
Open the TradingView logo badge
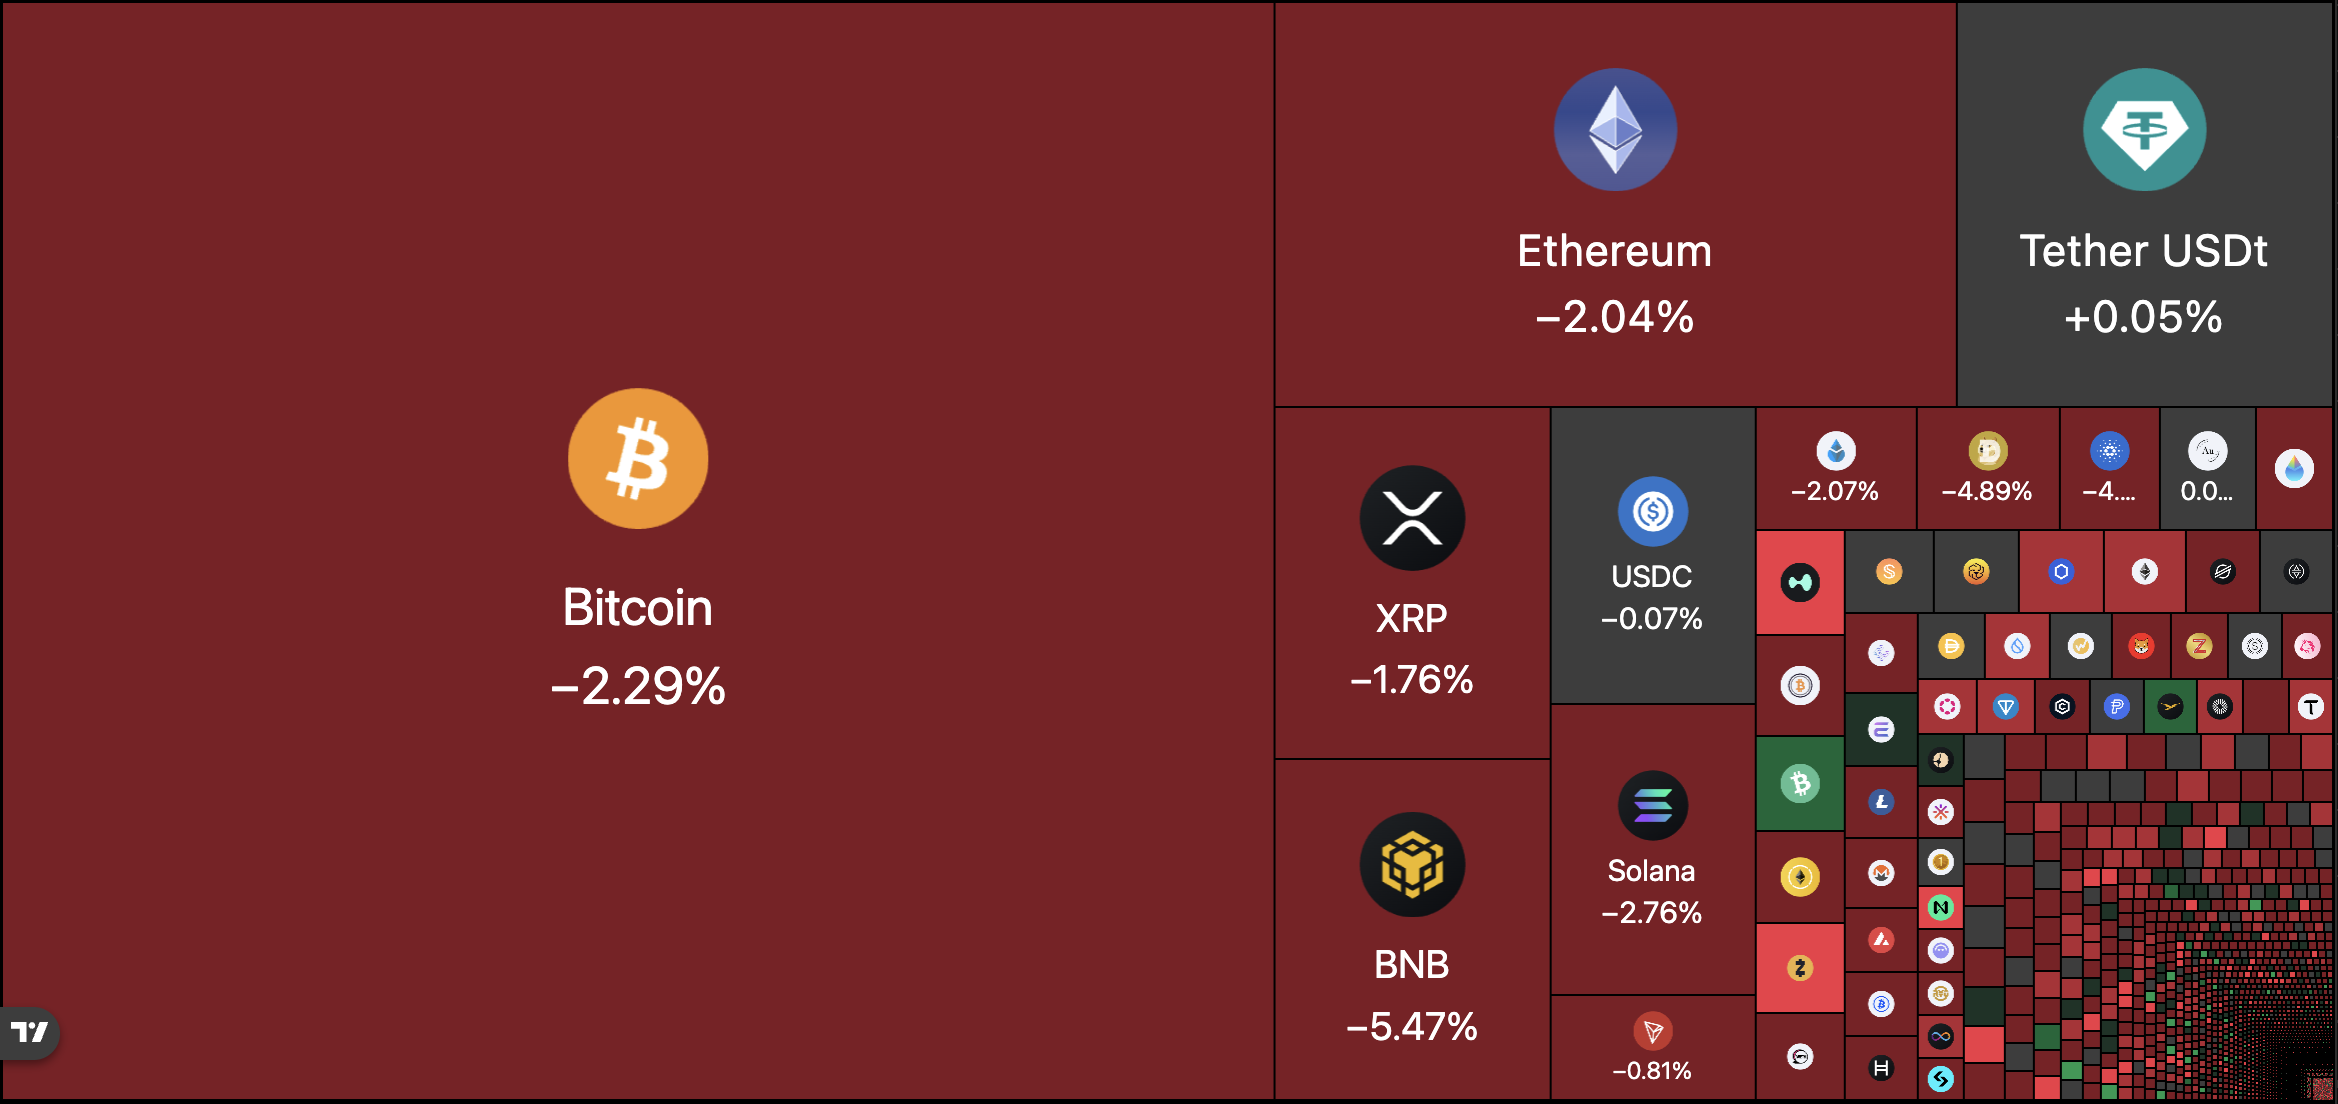click(x=30, y=1032)
